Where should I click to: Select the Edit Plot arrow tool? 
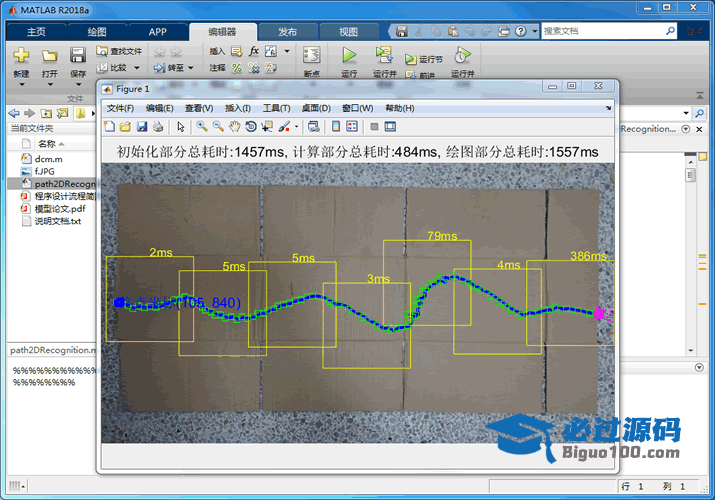pos(181,127)
